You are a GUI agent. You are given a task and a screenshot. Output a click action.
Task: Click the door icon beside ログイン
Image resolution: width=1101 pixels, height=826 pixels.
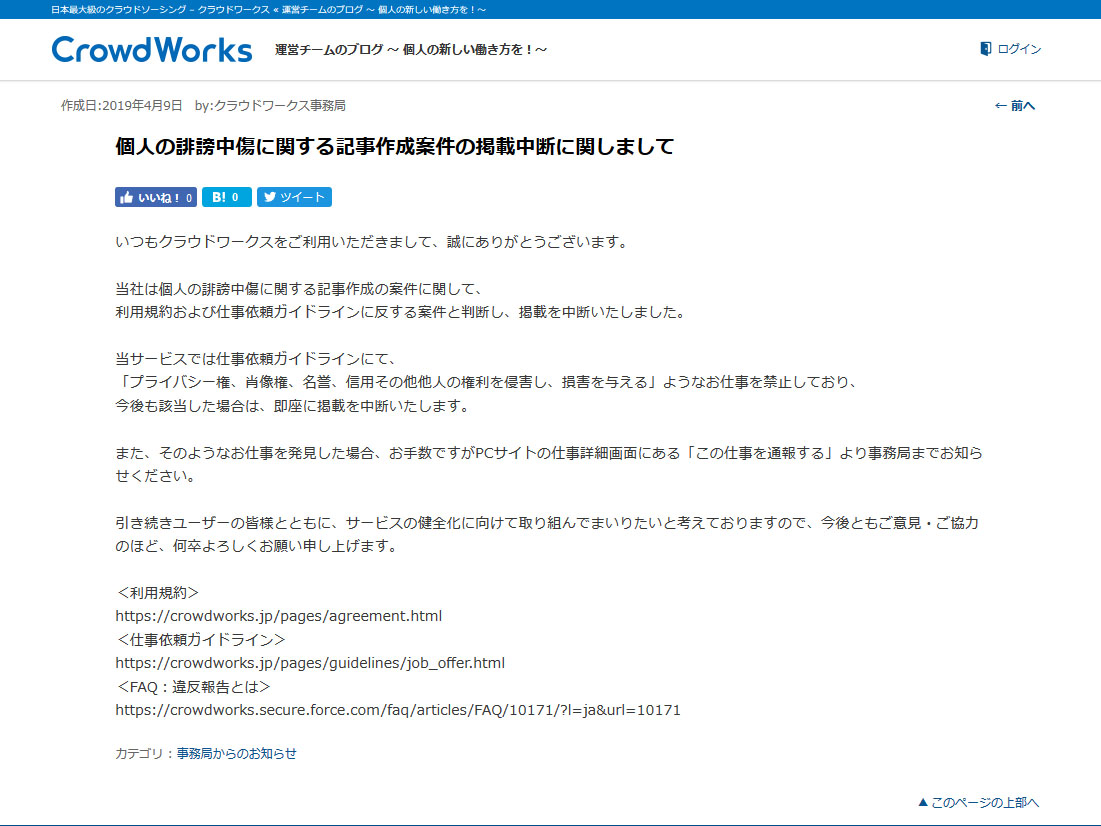coord(985,49)
